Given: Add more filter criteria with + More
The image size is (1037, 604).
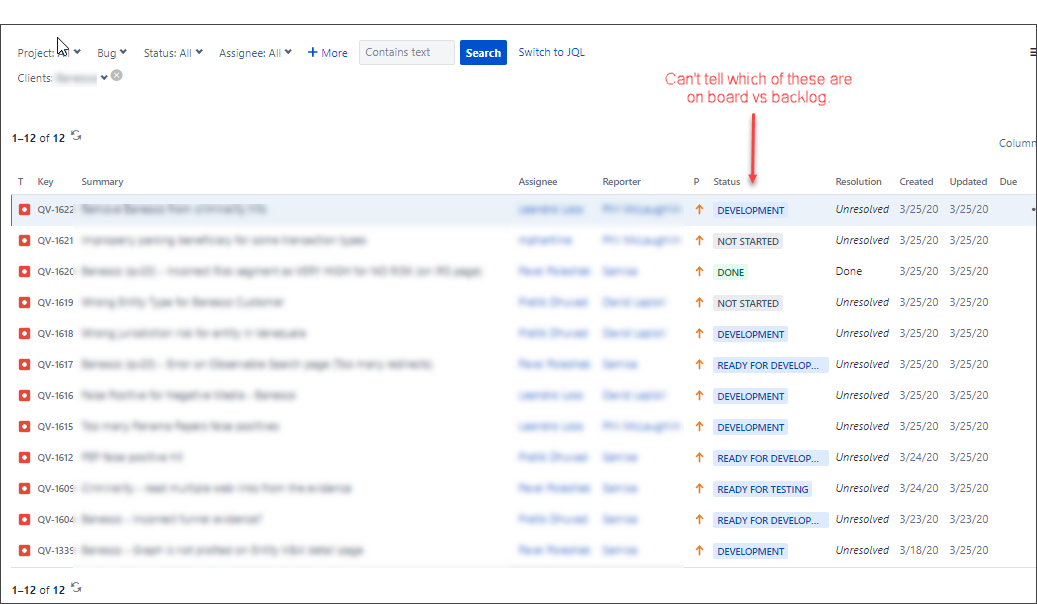Looking at the screenshot, I should [x=327, y=53].
